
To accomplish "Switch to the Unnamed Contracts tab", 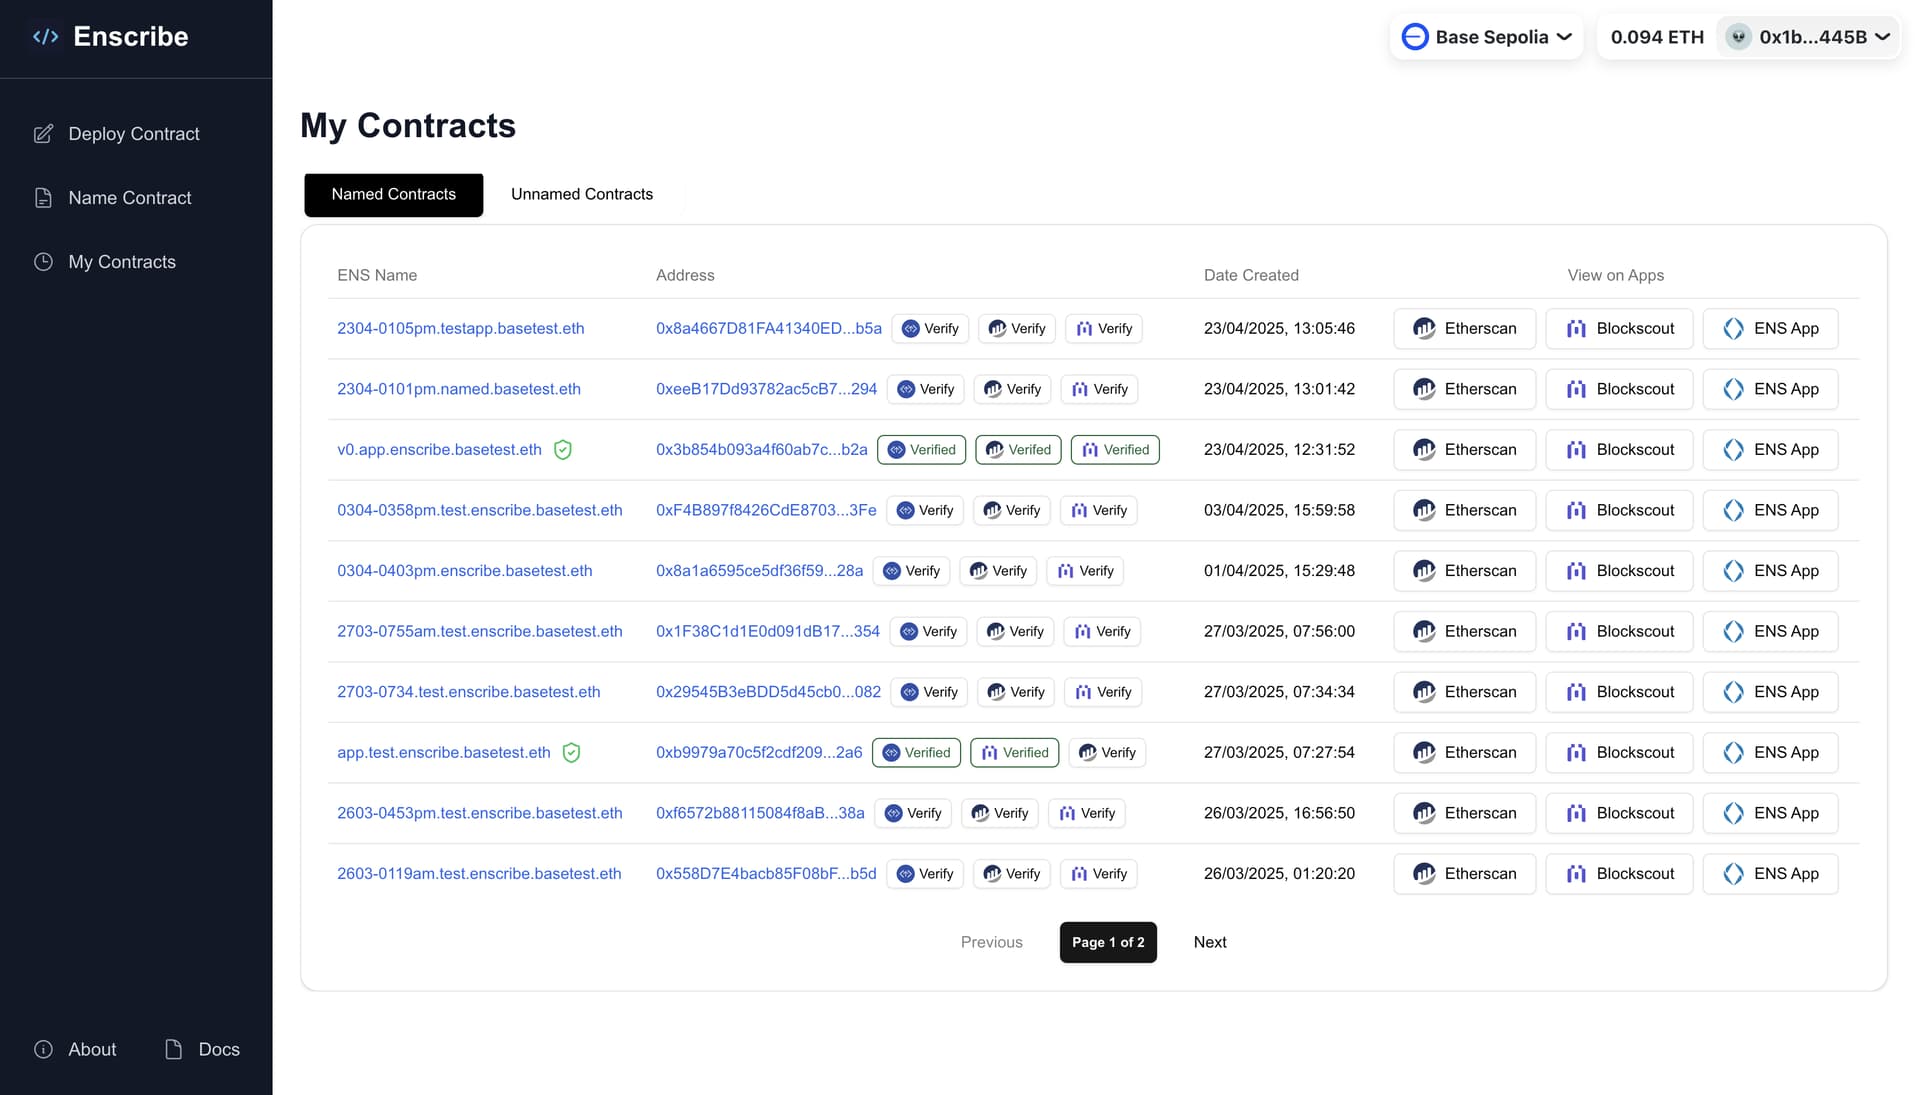I will tap(582, 195).
